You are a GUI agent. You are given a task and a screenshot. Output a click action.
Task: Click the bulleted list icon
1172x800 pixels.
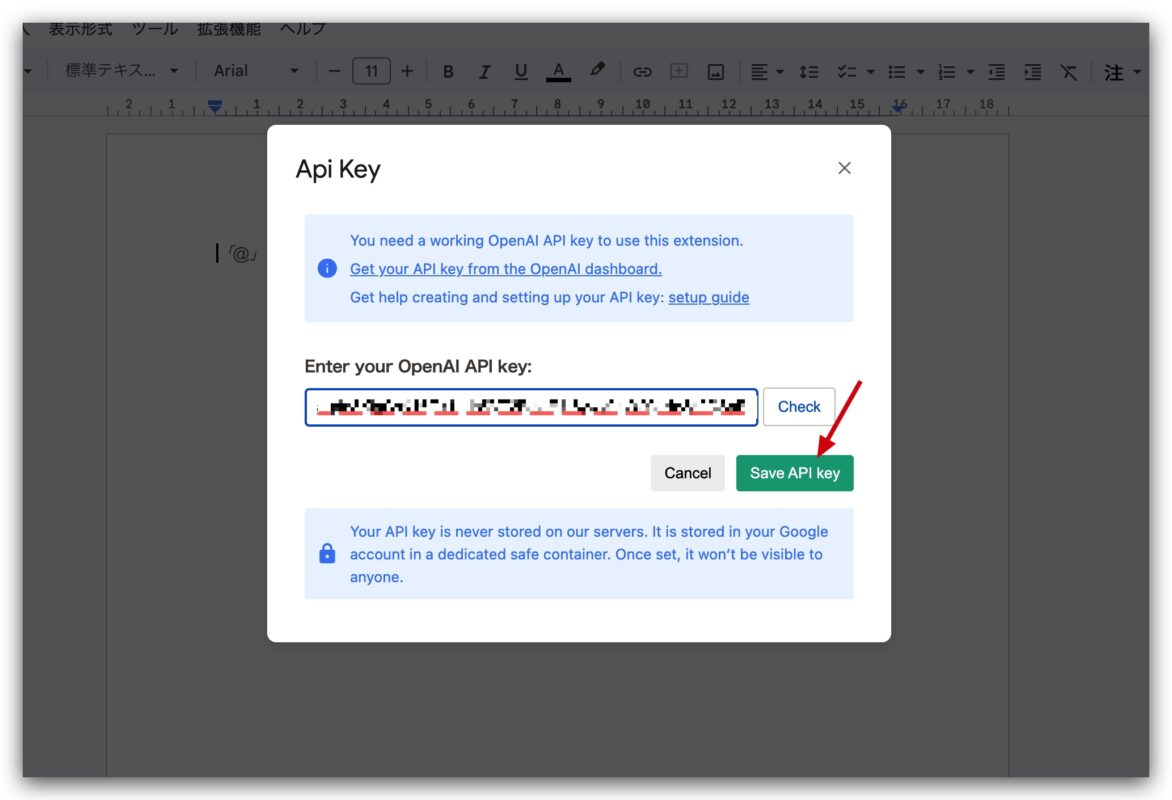(x=896, y=72)
